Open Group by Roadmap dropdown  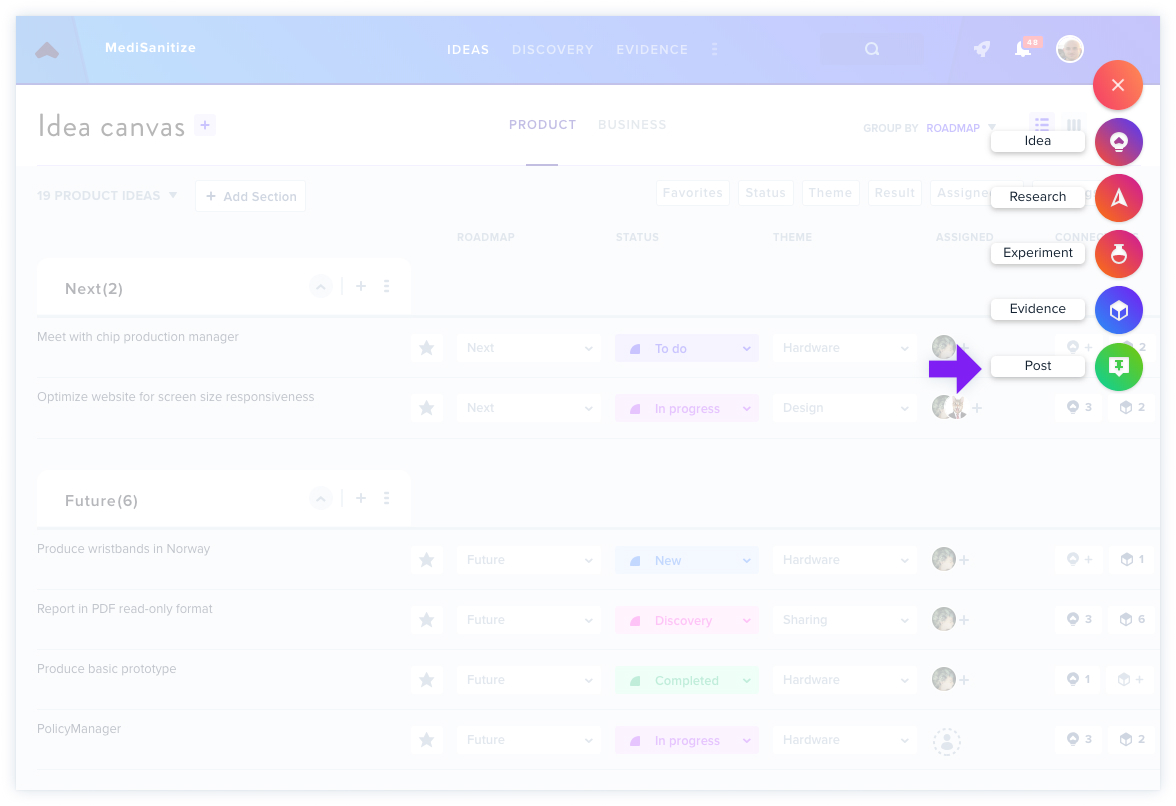(960, 128)
